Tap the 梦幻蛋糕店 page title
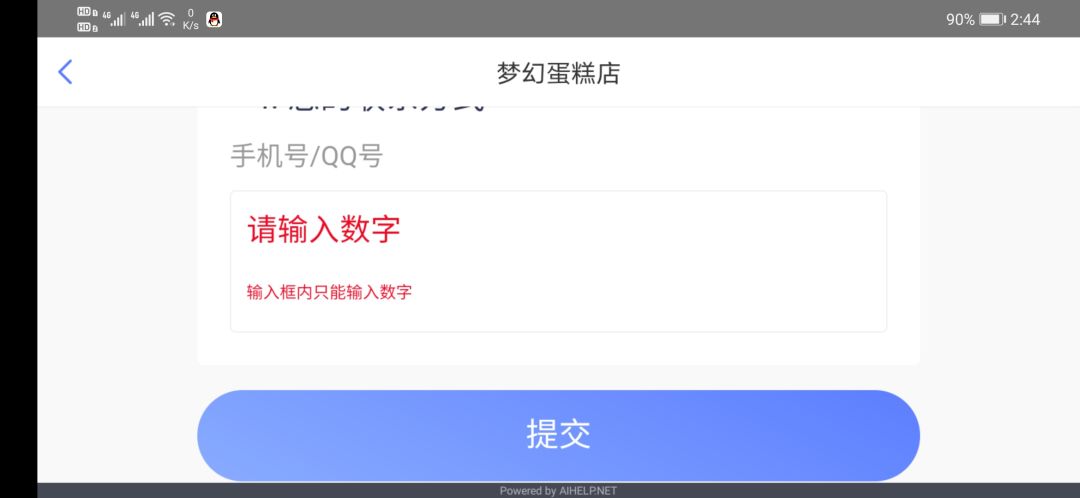 pos(558,73)
